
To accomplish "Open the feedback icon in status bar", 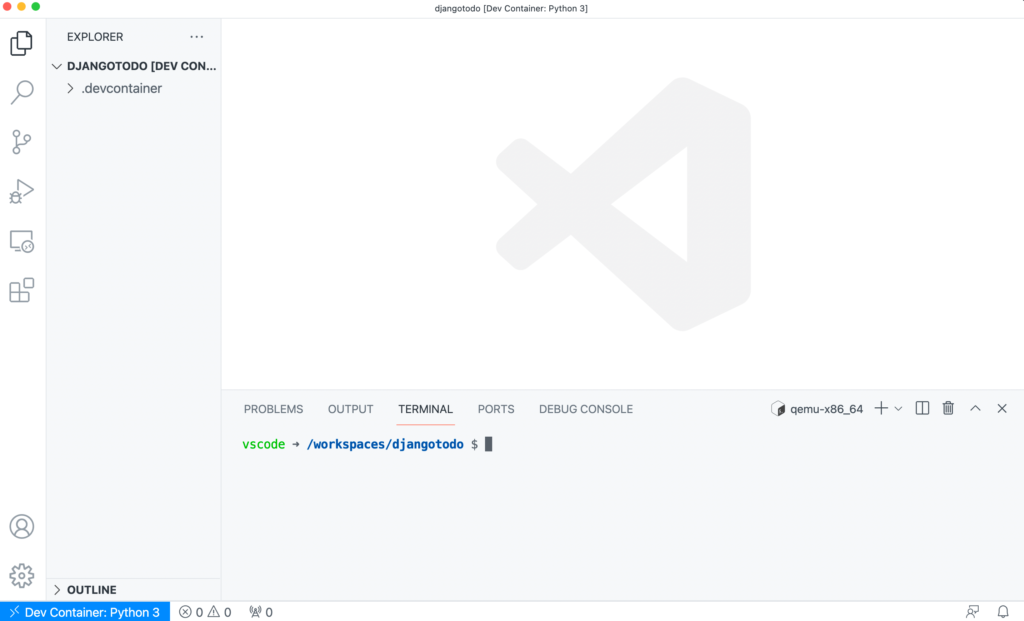I will [972, 612].
